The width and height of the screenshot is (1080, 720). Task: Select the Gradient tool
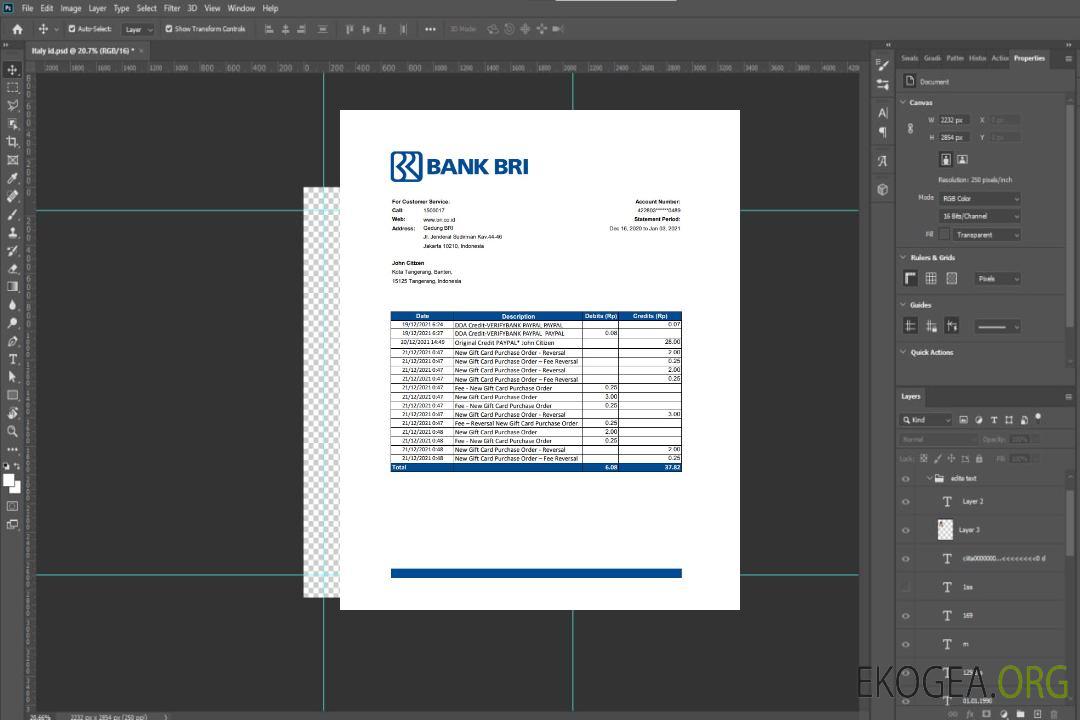click(12, 287)
